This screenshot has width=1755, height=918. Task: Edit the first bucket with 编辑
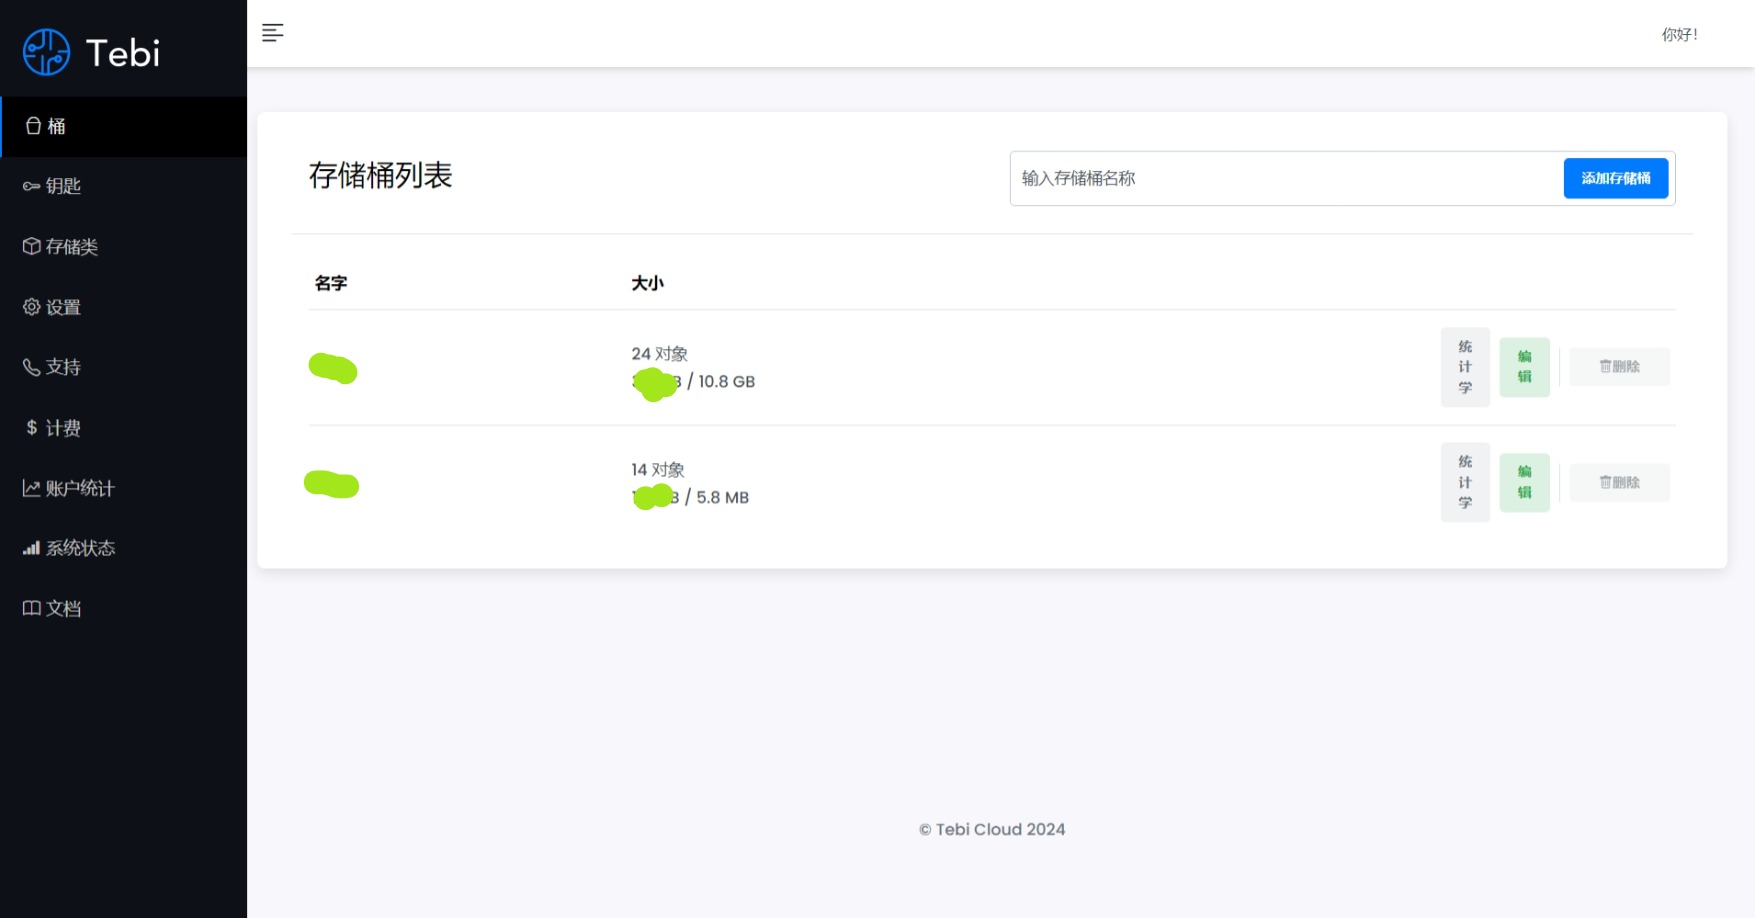(x=1524, y=367)
